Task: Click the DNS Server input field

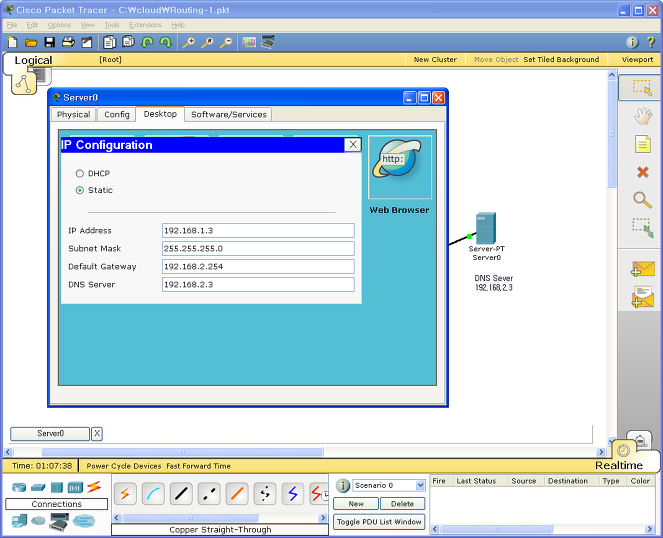Action: pyautogui.click(x=258, y=285)
